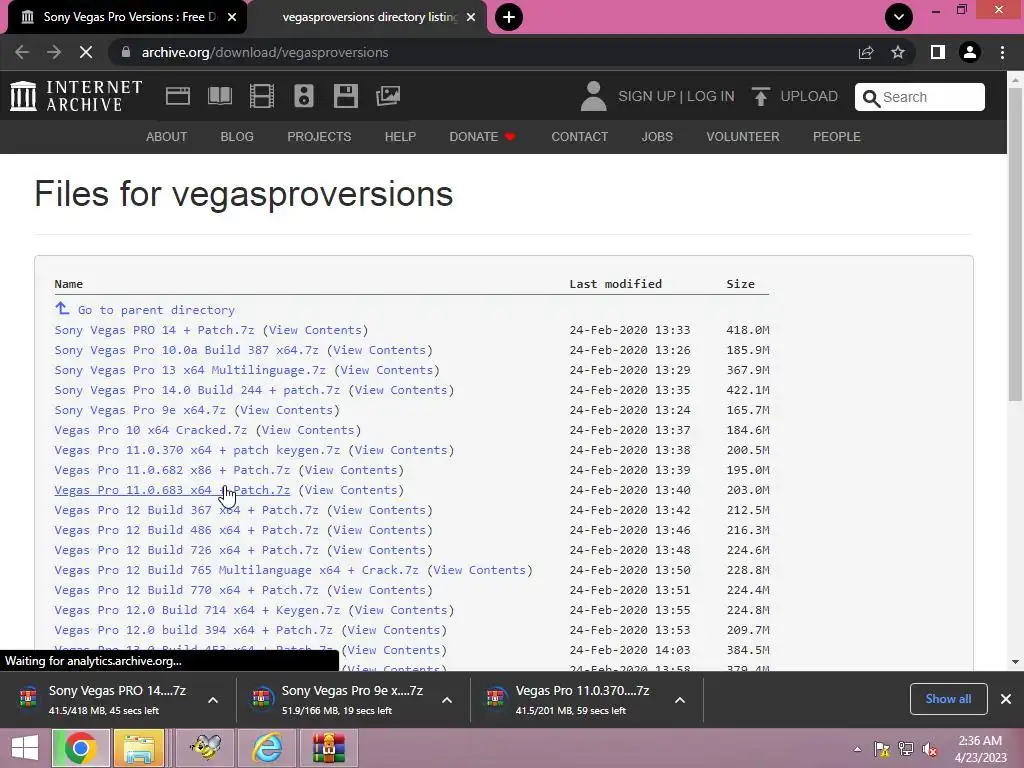Viewport: 1024px width, 768px height.
Task: Switch to the Sony Vegas Pro Versions tab
Action: tap(127, 17)
